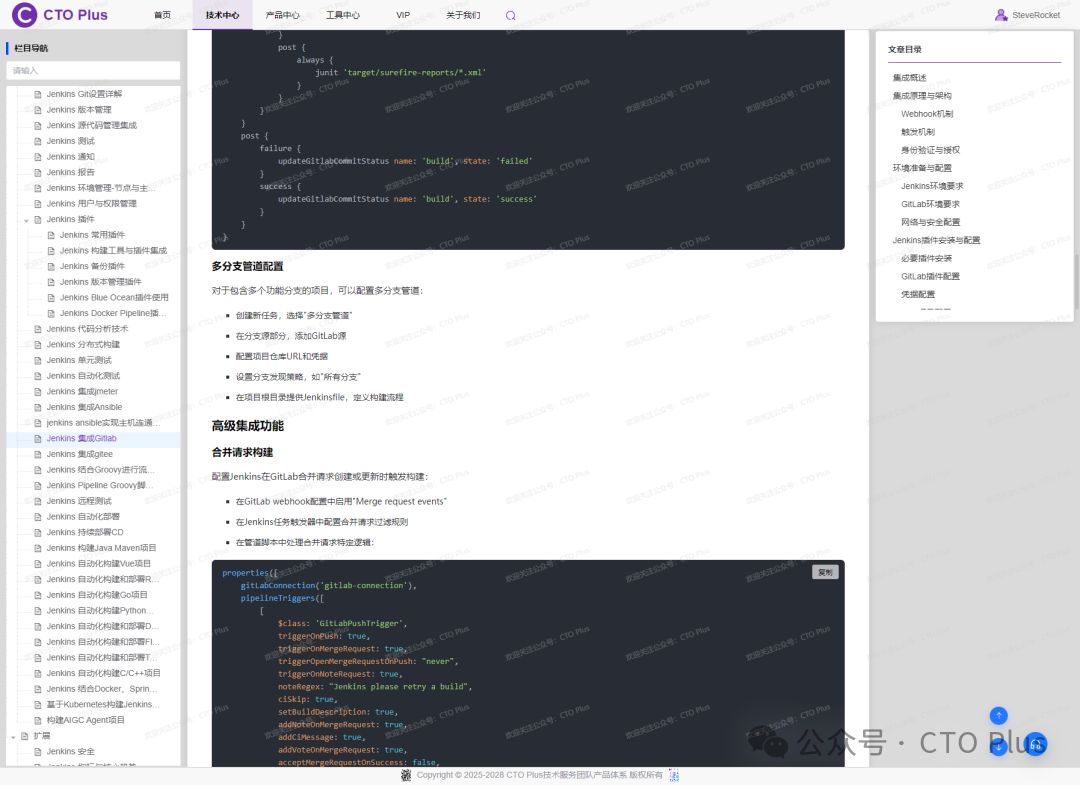Open the search magnifier icon in navbar
Image resolution: width=1080 pixels, height=785 pixels.
(510, 15)
